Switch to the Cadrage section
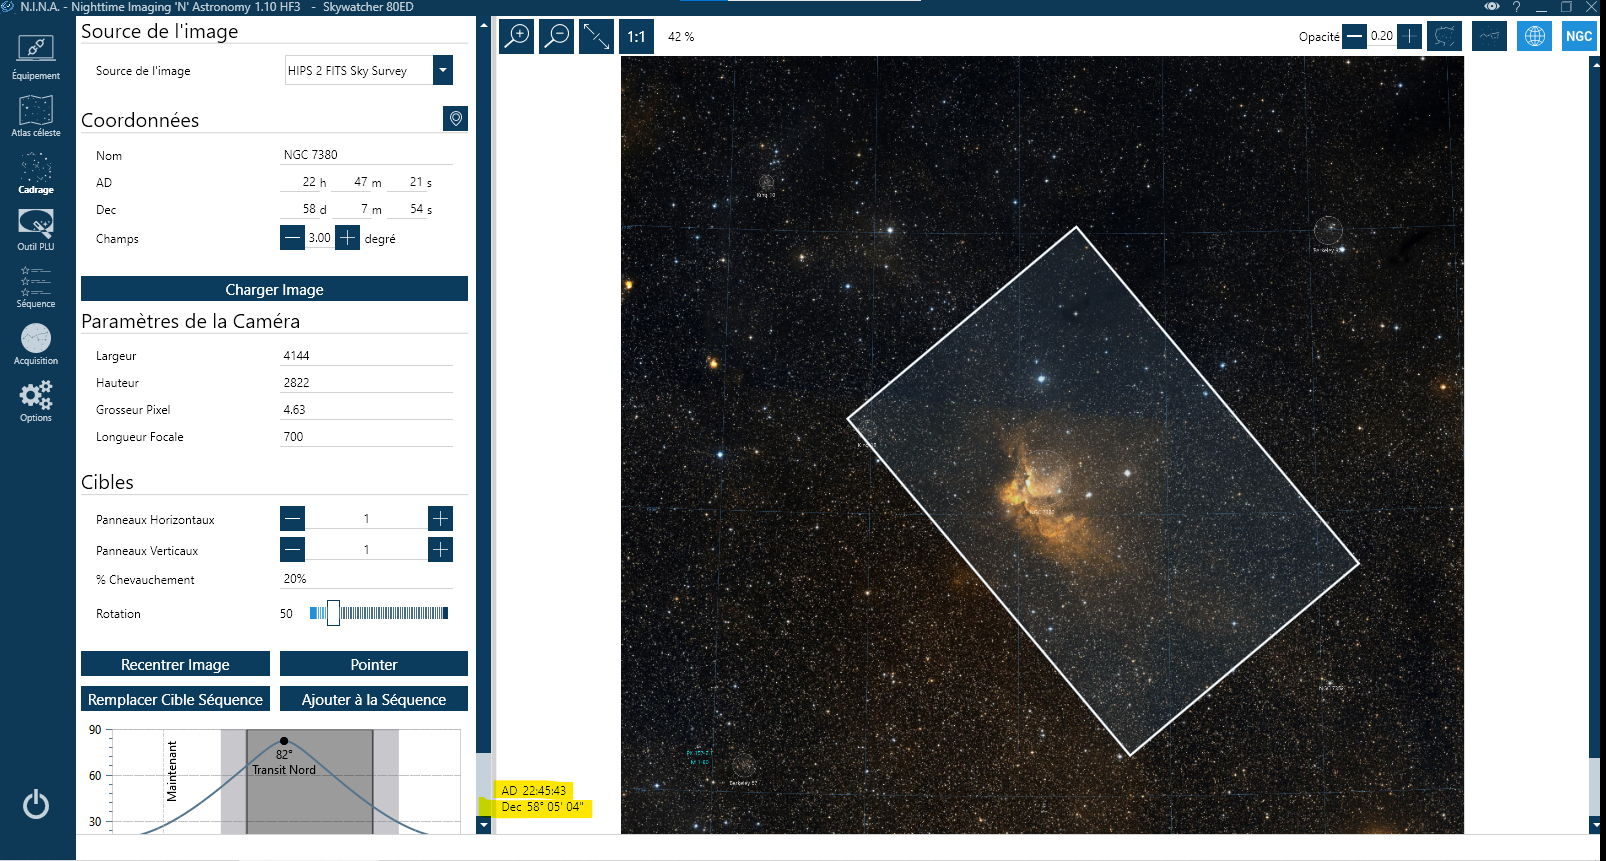The height and width of the screenshot is (861, 1606). pyautogui.click(x=36, y=172)
